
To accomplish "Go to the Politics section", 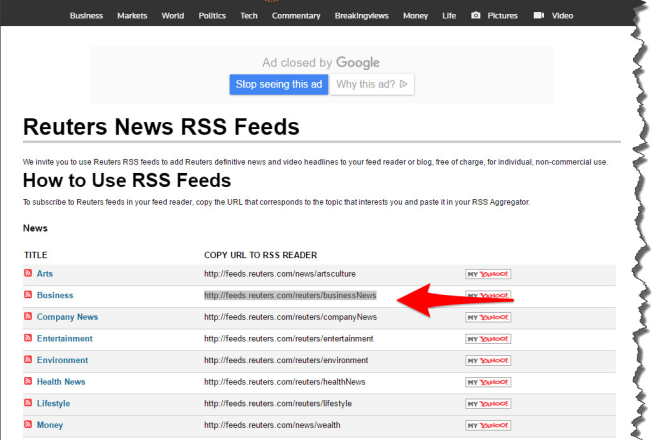I will (212, 16).
